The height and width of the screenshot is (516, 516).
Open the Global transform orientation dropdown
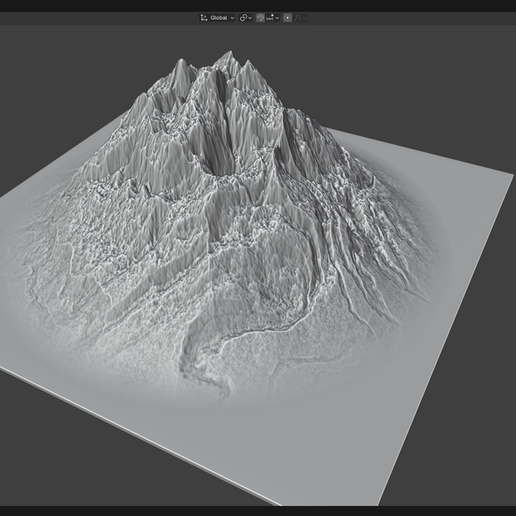[x=217, y=18]
